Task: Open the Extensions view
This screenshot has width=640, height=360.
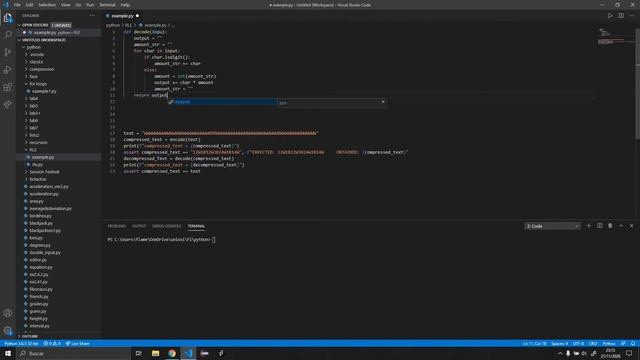Action: 8,87
